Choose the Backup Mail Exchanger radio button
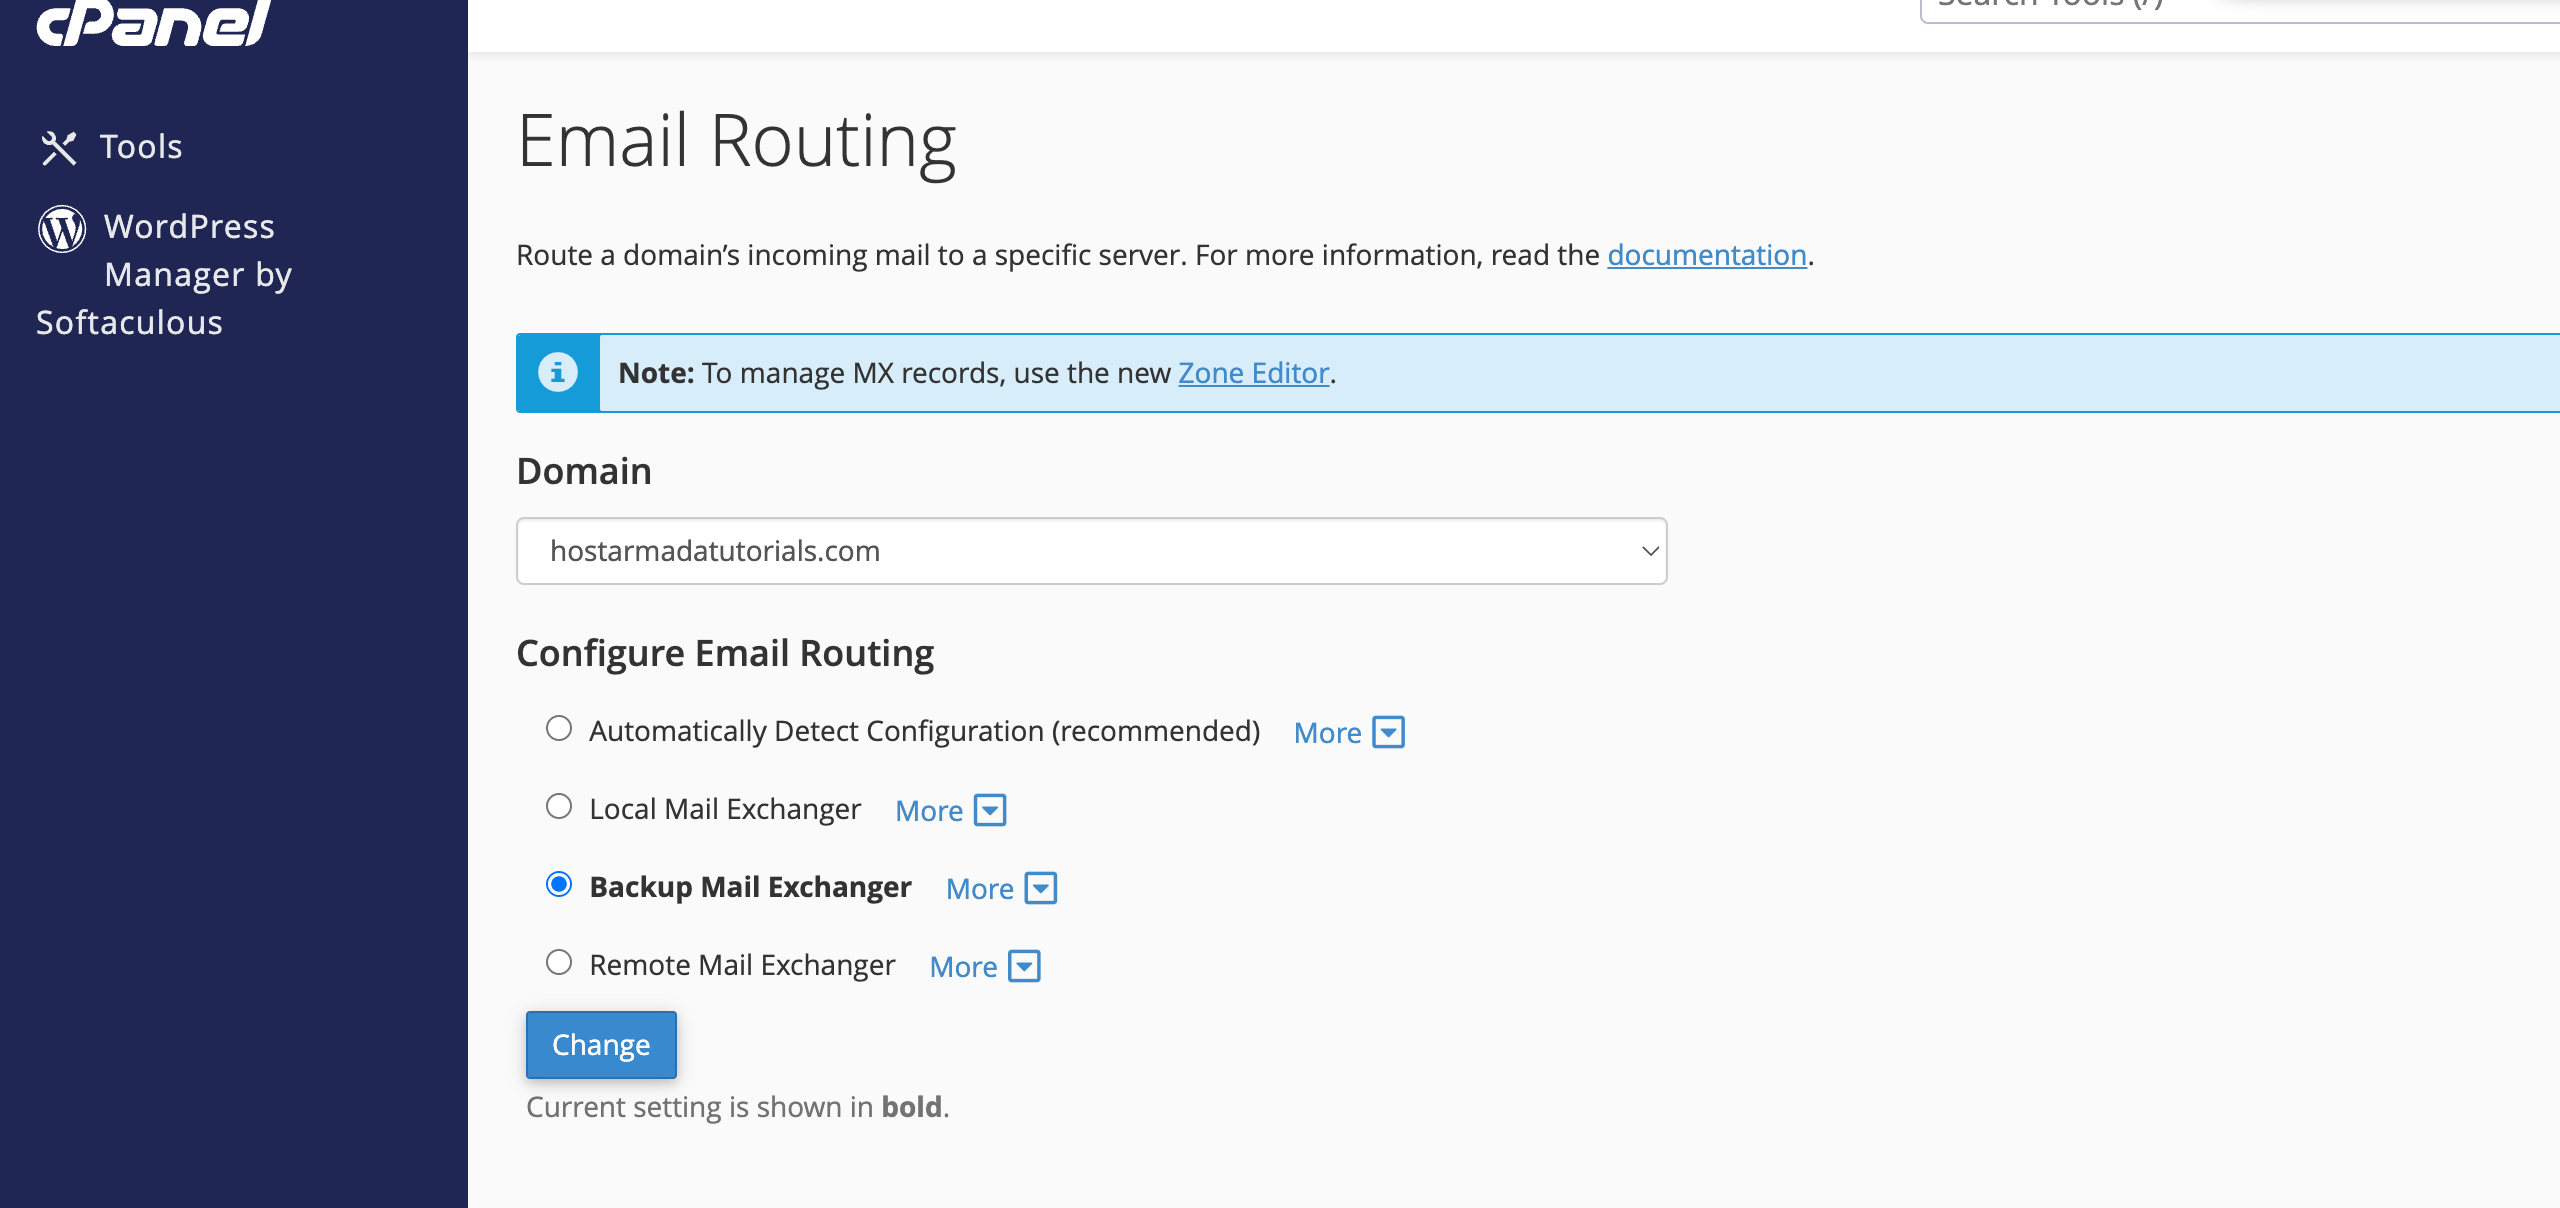Image resolution: width=2560 pixels, height=1208 pixels. click(559, 885)
